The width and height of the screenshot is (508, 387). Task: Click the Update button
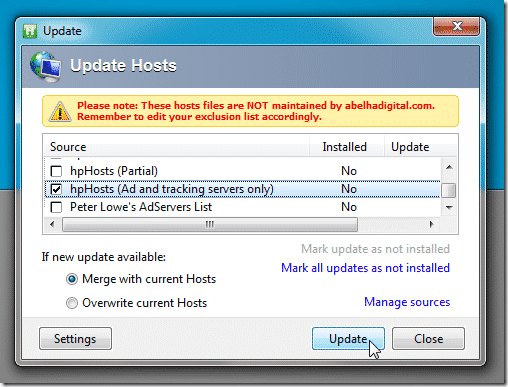[x=348, y=339]
